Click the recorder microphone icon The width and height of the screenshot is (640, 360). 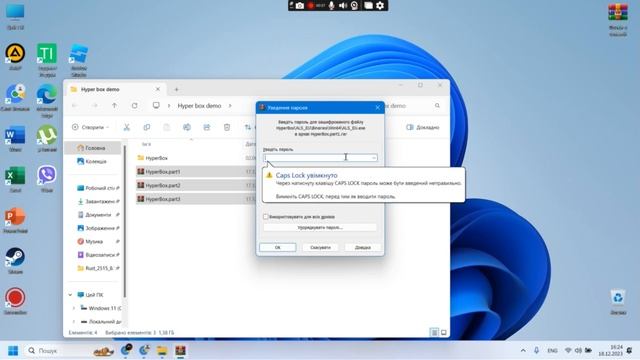pos(331,5)
